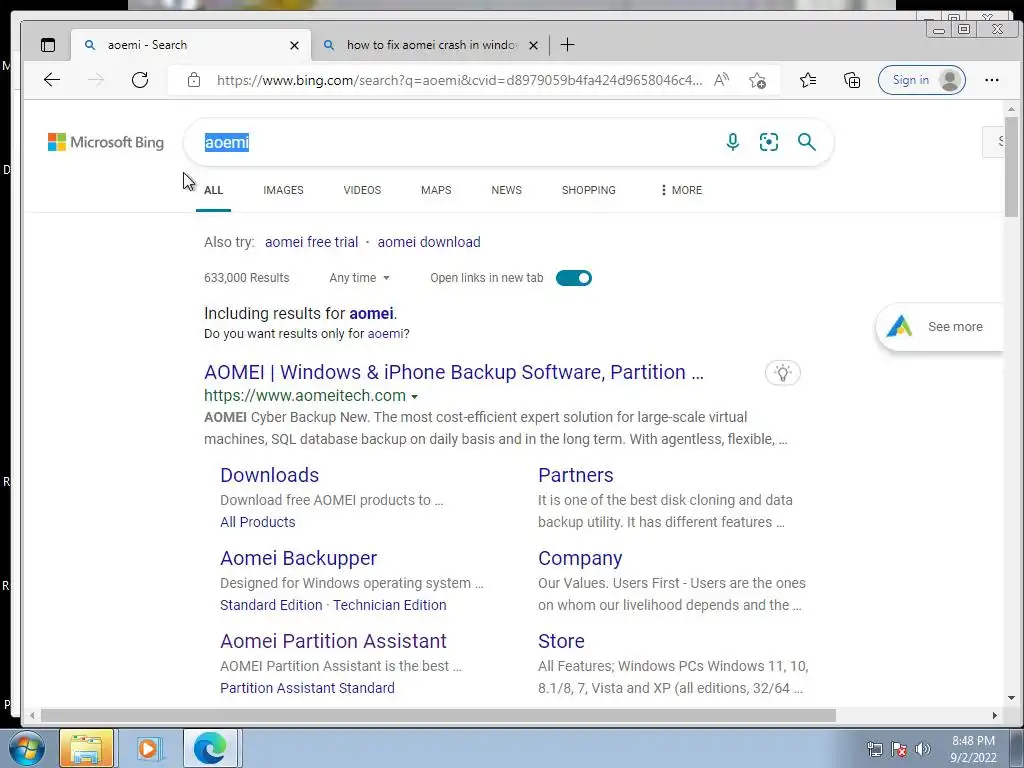The image size is (1024, 768).
Task: Open tab actions menu icon
Action: click(48, 45)
